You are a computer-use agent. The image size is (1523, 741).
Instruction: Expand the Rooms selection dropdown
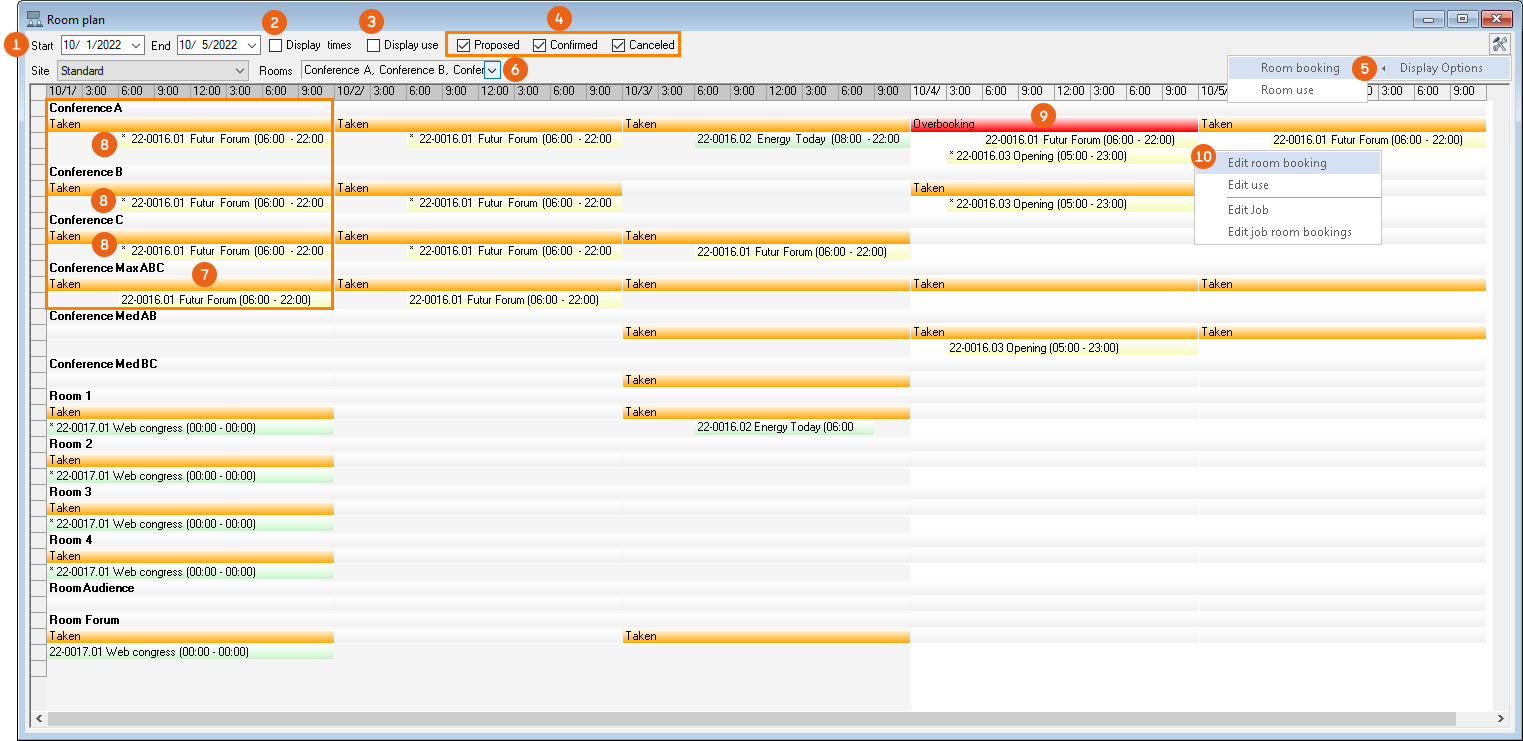(492, 70)
